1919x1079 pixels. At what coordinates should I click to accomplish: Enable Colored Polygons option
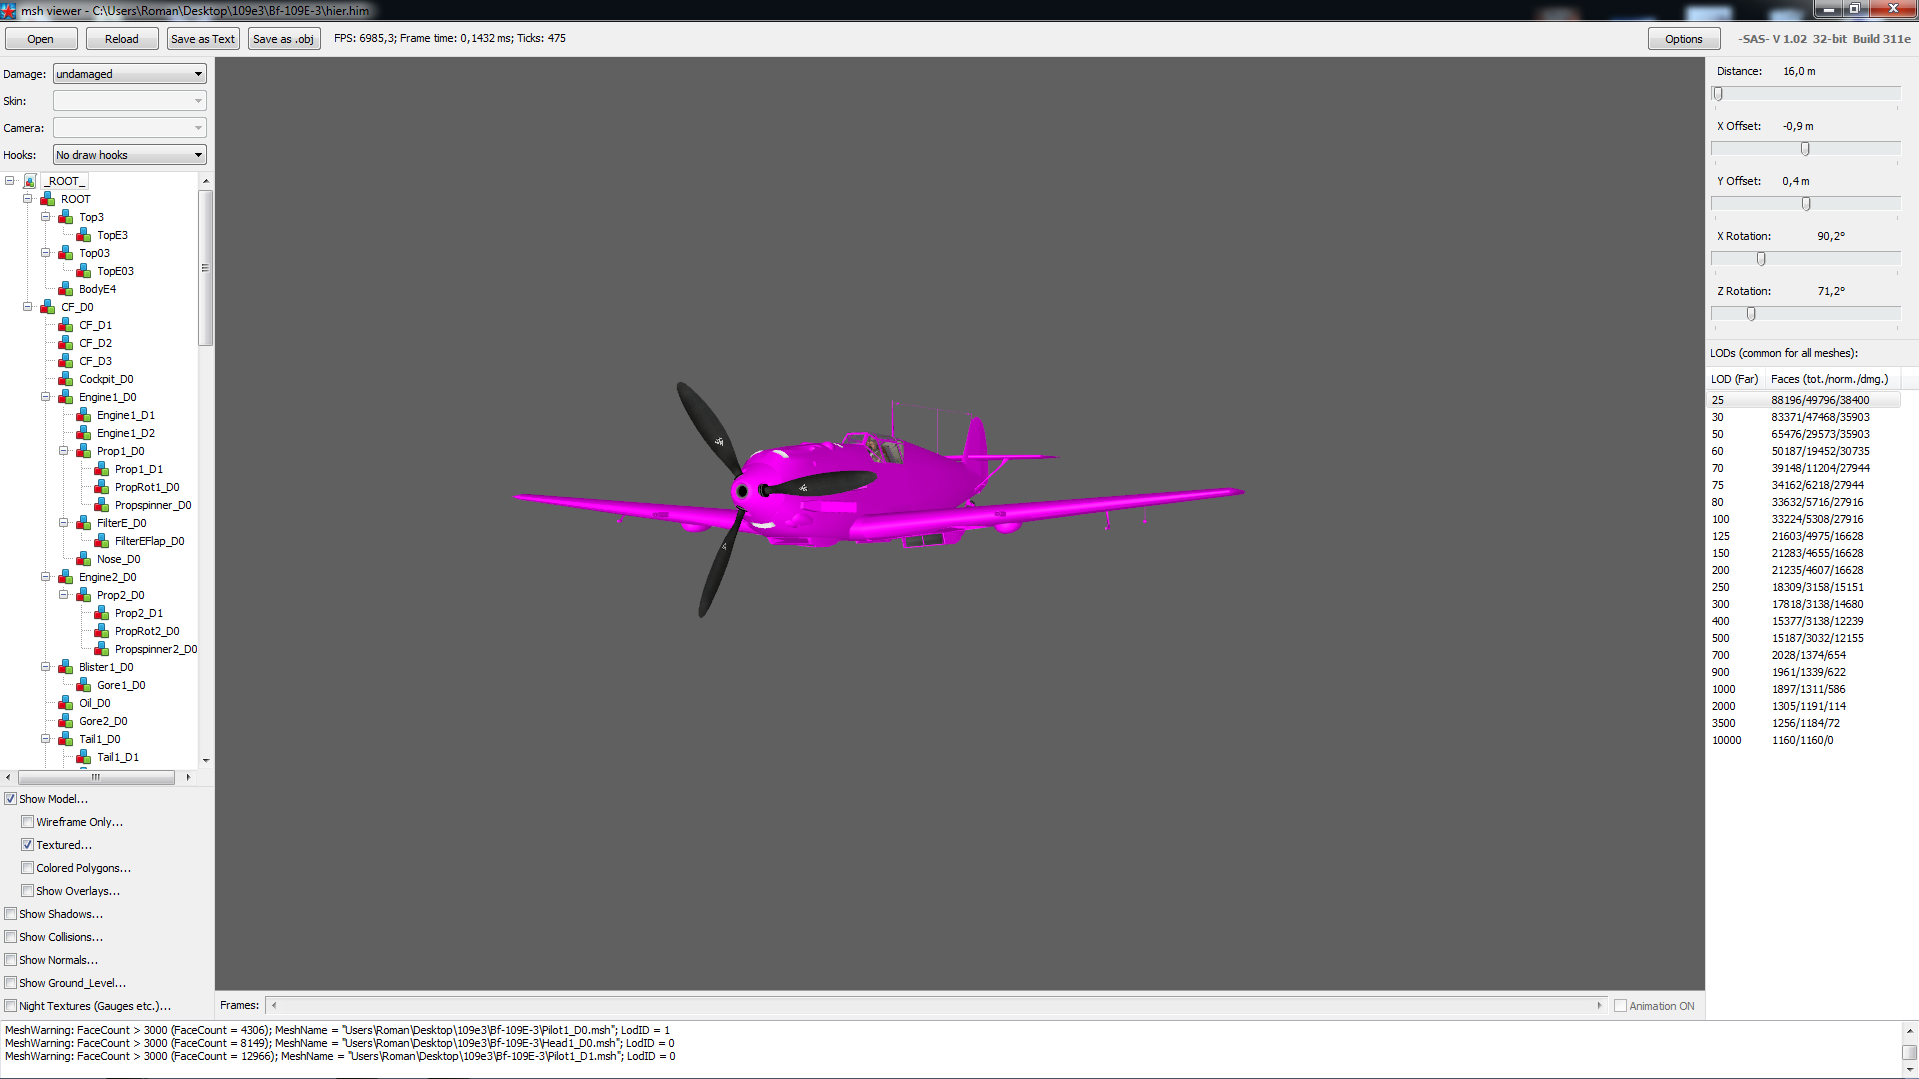point(28,868)
